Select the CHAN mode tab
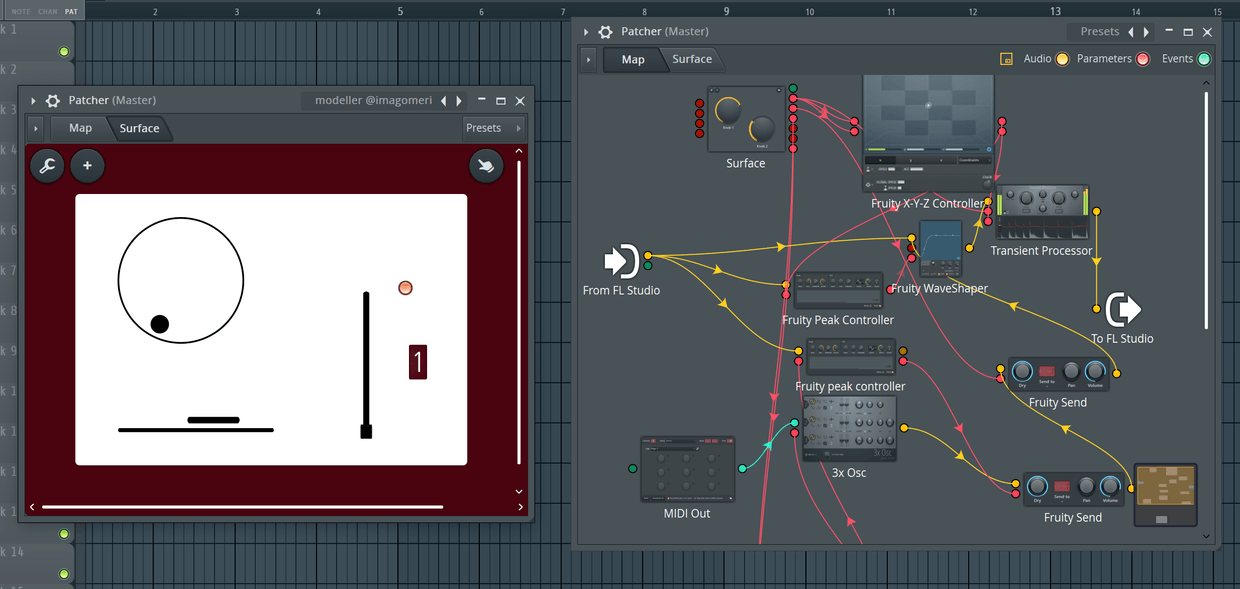The height and width of the screenshot is (589, 1240). pyautogui.click(x=47, y=11)
